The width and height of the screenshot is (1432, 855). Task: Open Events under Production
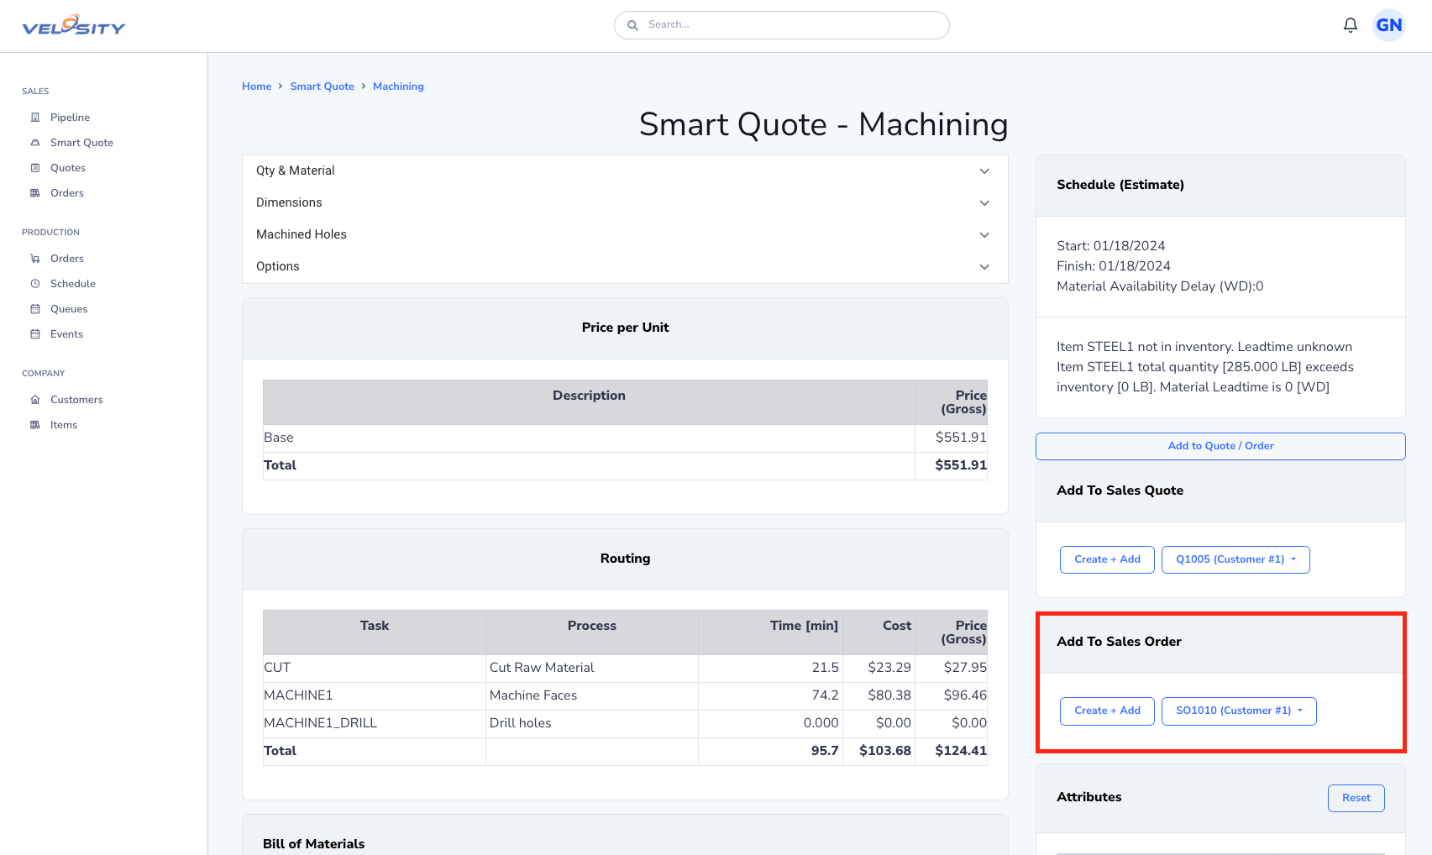click(67, 334)
